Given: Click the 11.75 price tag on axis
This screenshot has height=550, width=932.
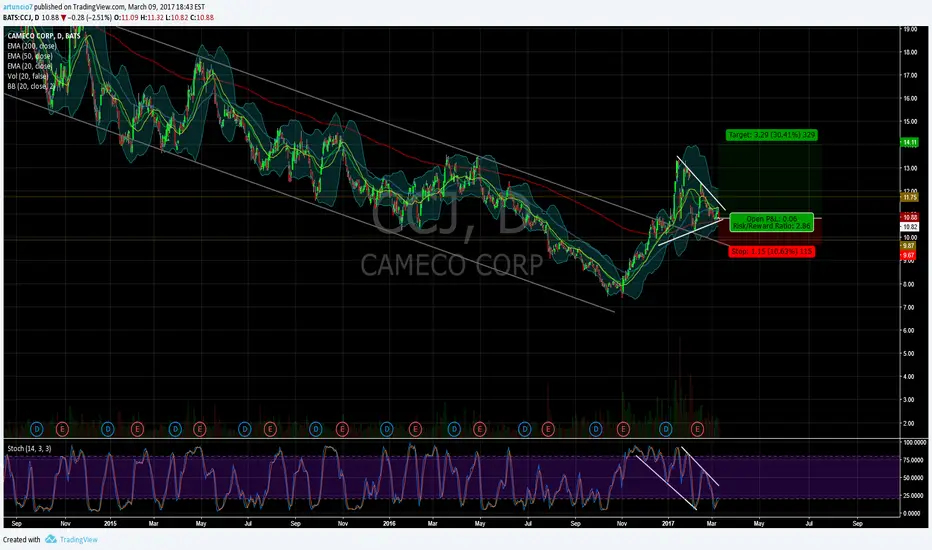Looking at the screenshot, I should click(909, 197).
